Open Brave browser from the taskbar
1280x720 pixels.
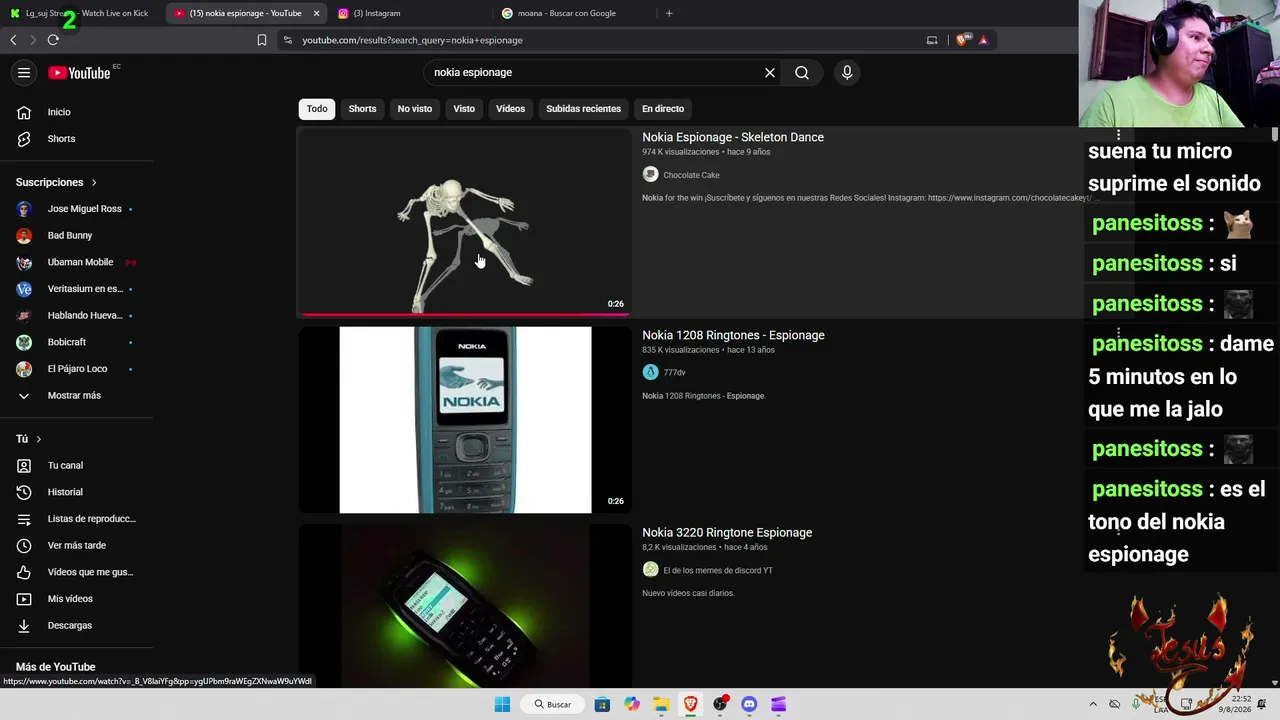[690, 704]
